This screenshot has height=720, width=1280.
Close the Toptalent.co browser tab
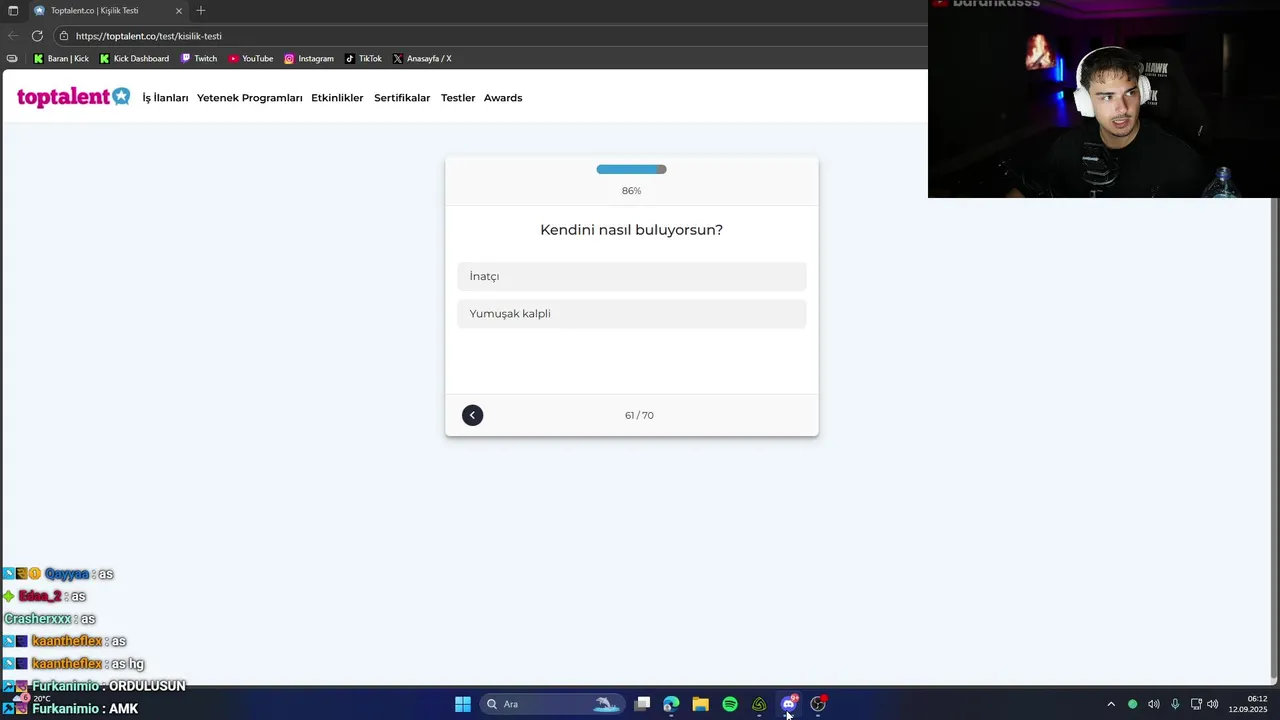[179, 11]
